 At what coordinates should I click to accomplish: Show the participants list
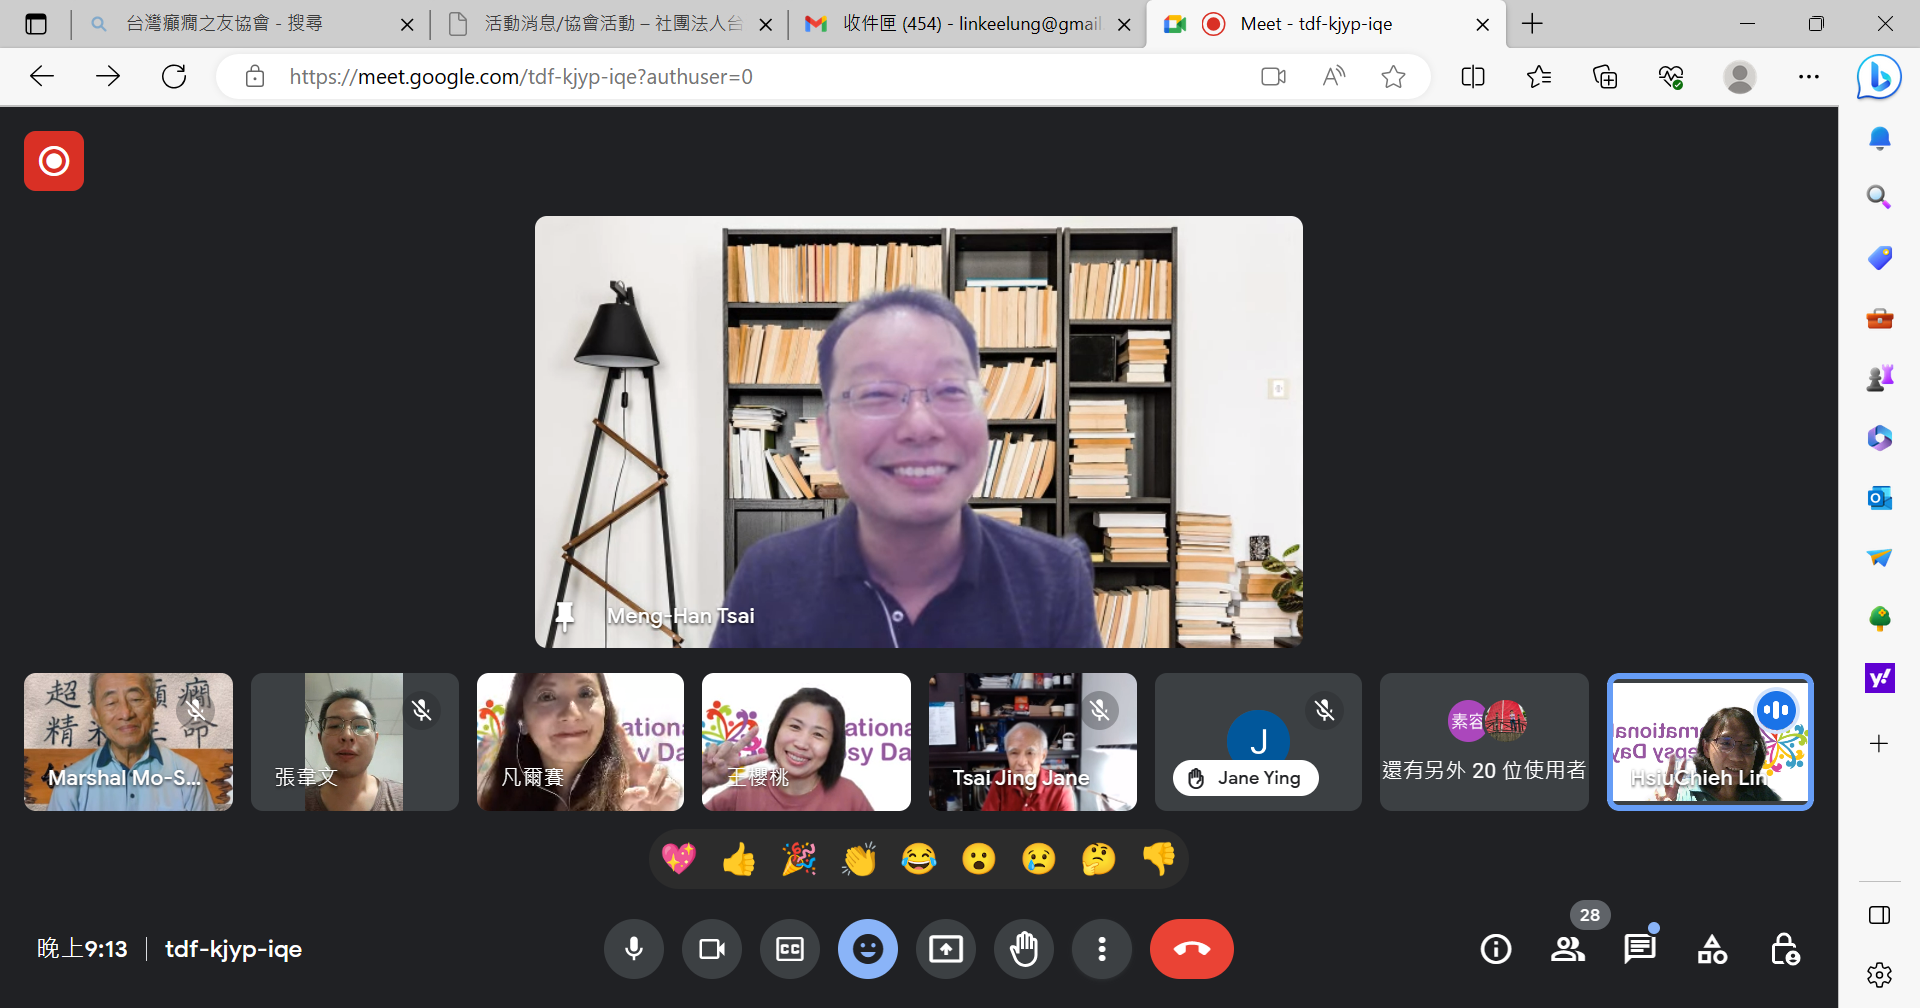tap(1568, 949)
